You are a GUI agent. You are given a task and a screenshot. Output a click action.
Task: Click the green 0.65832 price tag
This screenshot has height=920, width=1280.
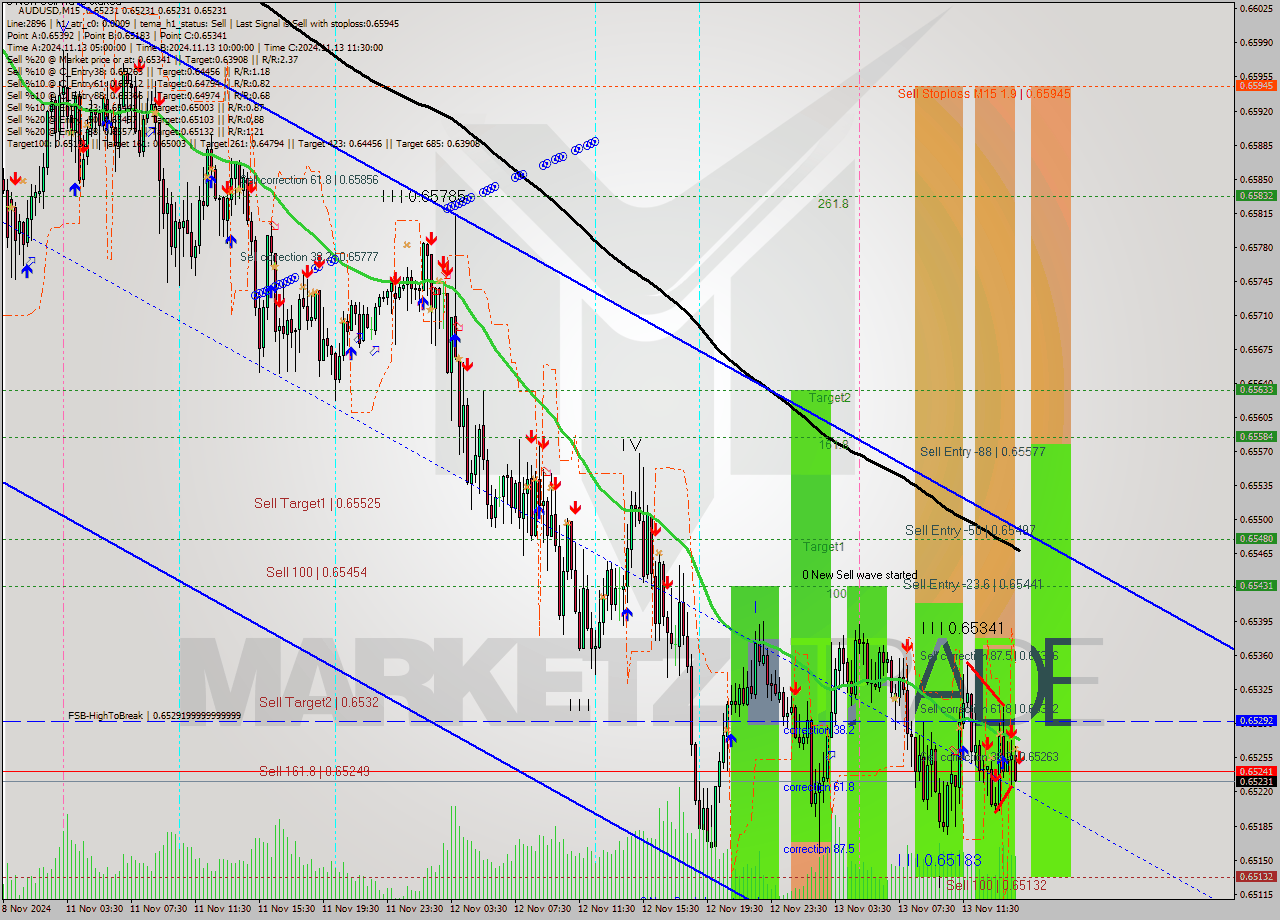coord(1256,195)
